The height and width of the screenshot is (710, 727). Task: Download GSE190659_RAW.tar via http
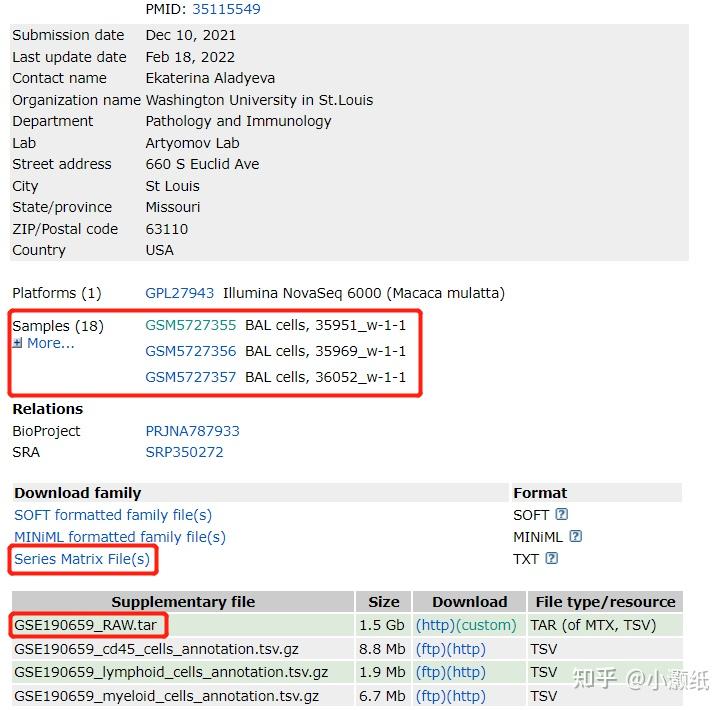tap(435, 625)
